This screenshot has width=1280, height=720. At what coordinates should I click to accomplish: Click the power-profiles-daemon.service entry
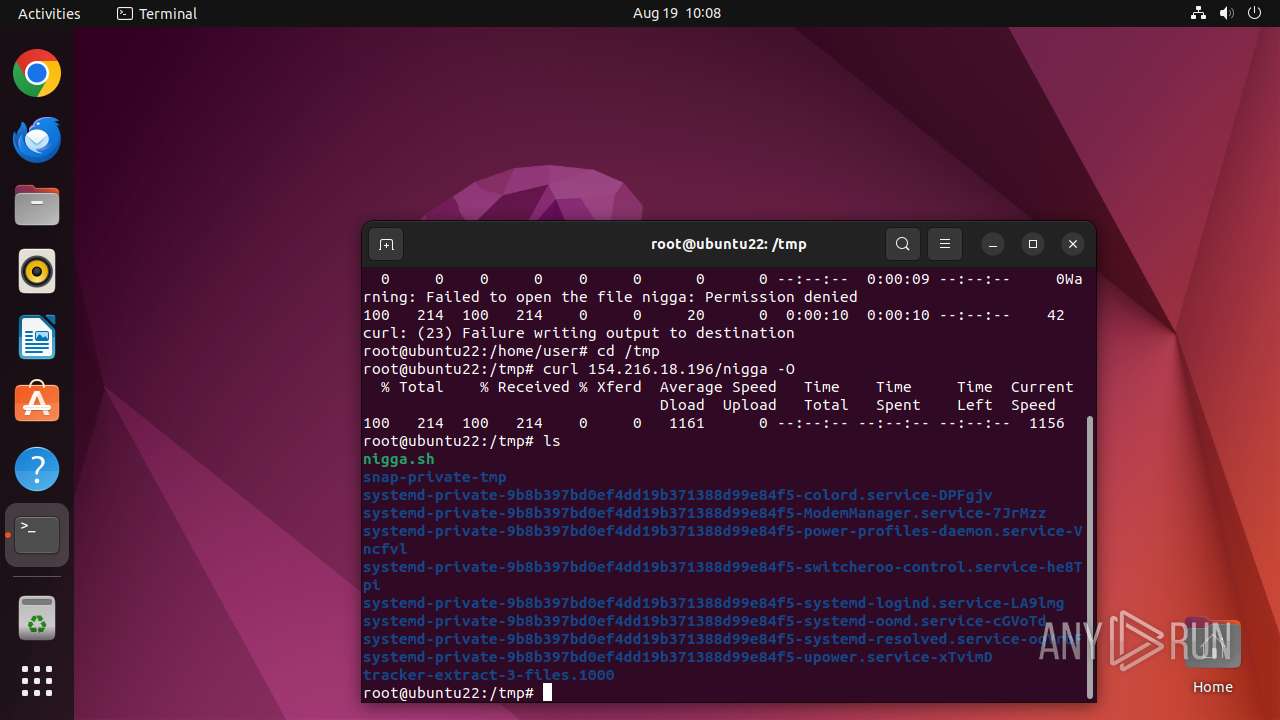point(723,540)
